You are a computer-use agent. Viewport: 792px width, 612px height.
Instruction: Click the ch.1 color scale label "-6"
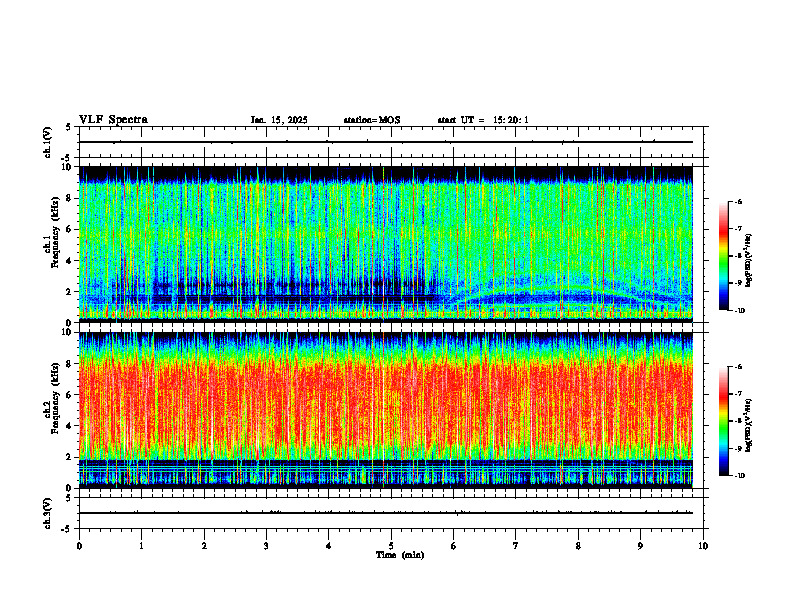tap(739, 201)
